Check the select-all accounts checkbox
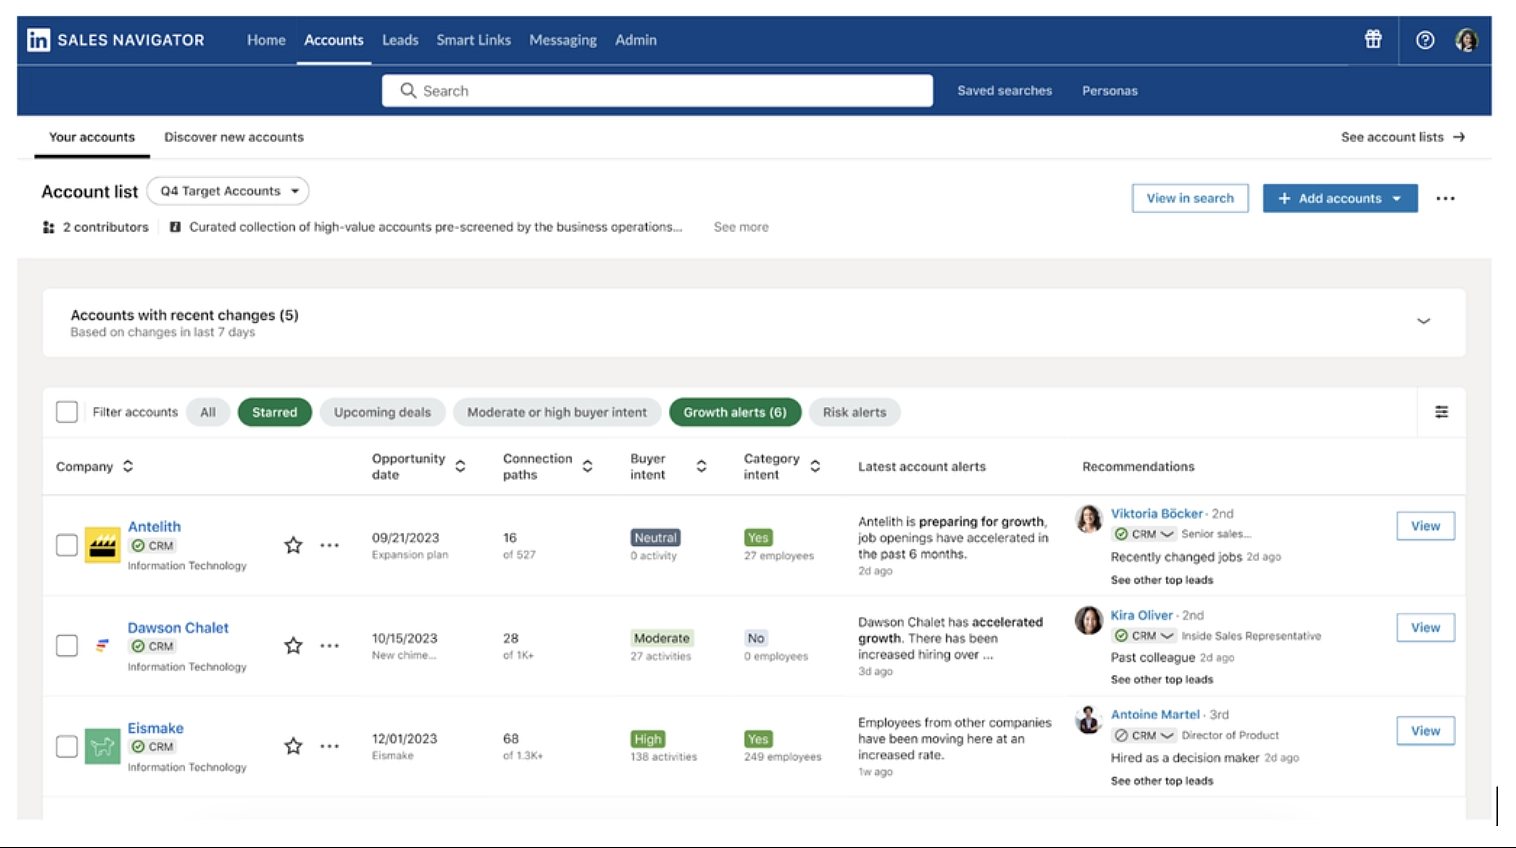 click(67, 412)
